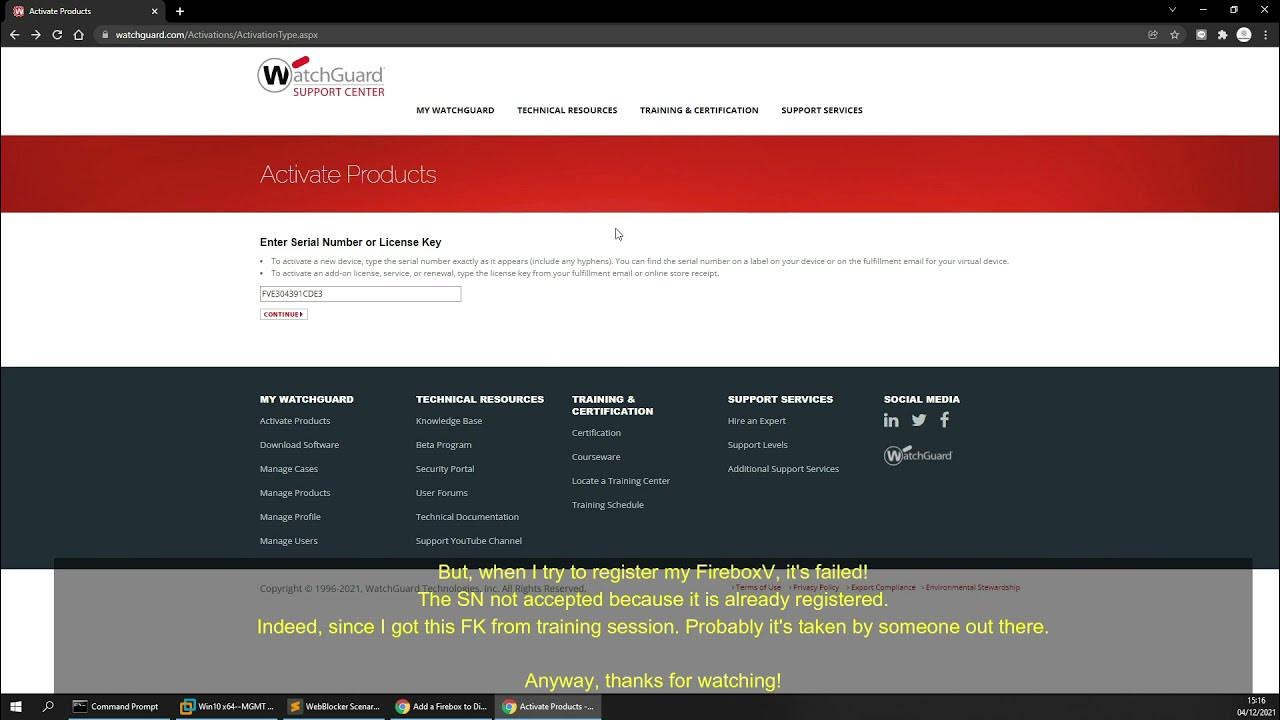
Task: Open Activate Products footer link
Action: click(x=295, y=421)
